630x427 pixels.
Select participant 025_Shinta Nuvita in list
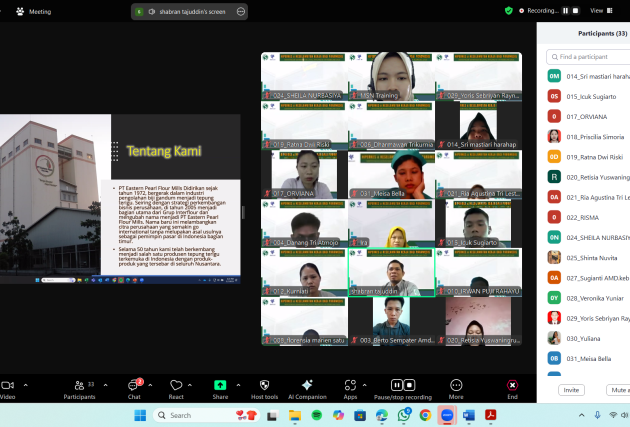click(x=590, y=257)
